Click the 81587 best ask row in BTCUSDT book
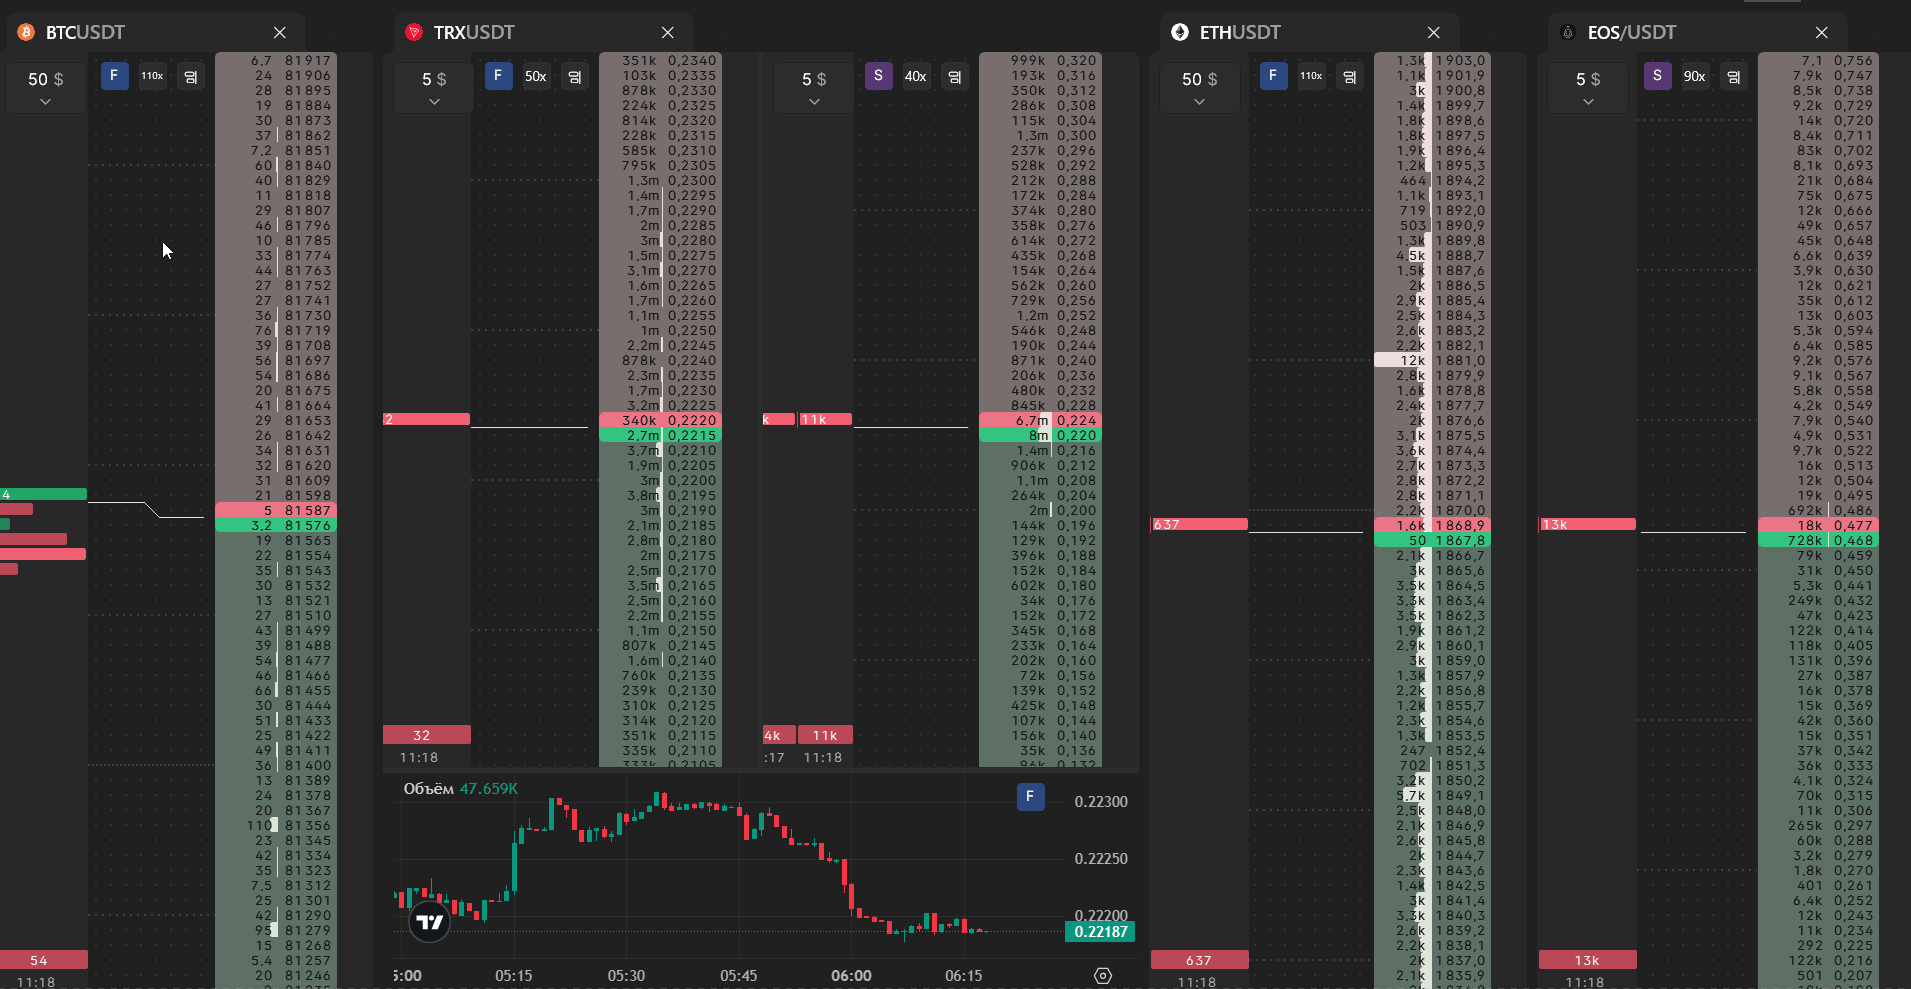Image resolution: width=1911 pixels, height=989 pixels. tap(276, 510)
